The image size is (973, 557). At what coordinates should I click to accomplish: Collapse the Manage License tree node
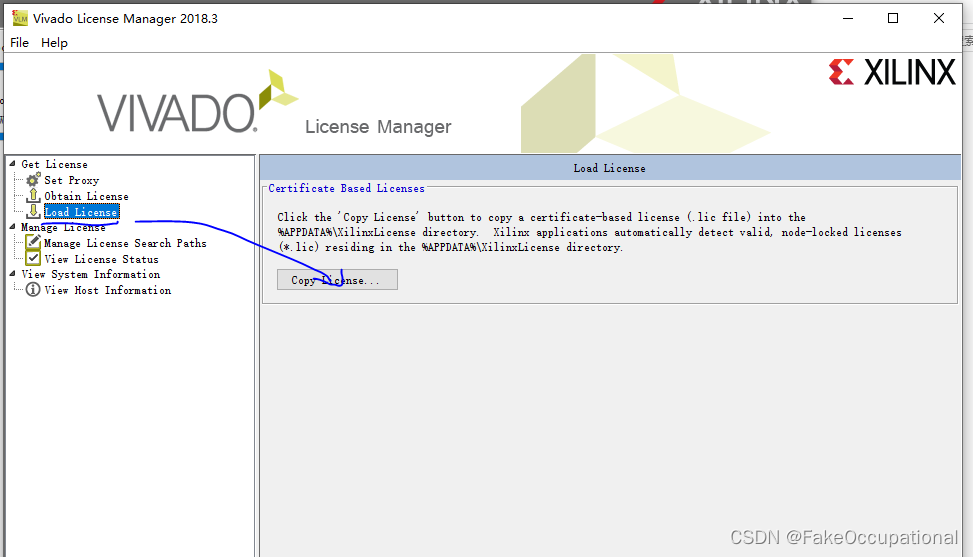(12, 227)
